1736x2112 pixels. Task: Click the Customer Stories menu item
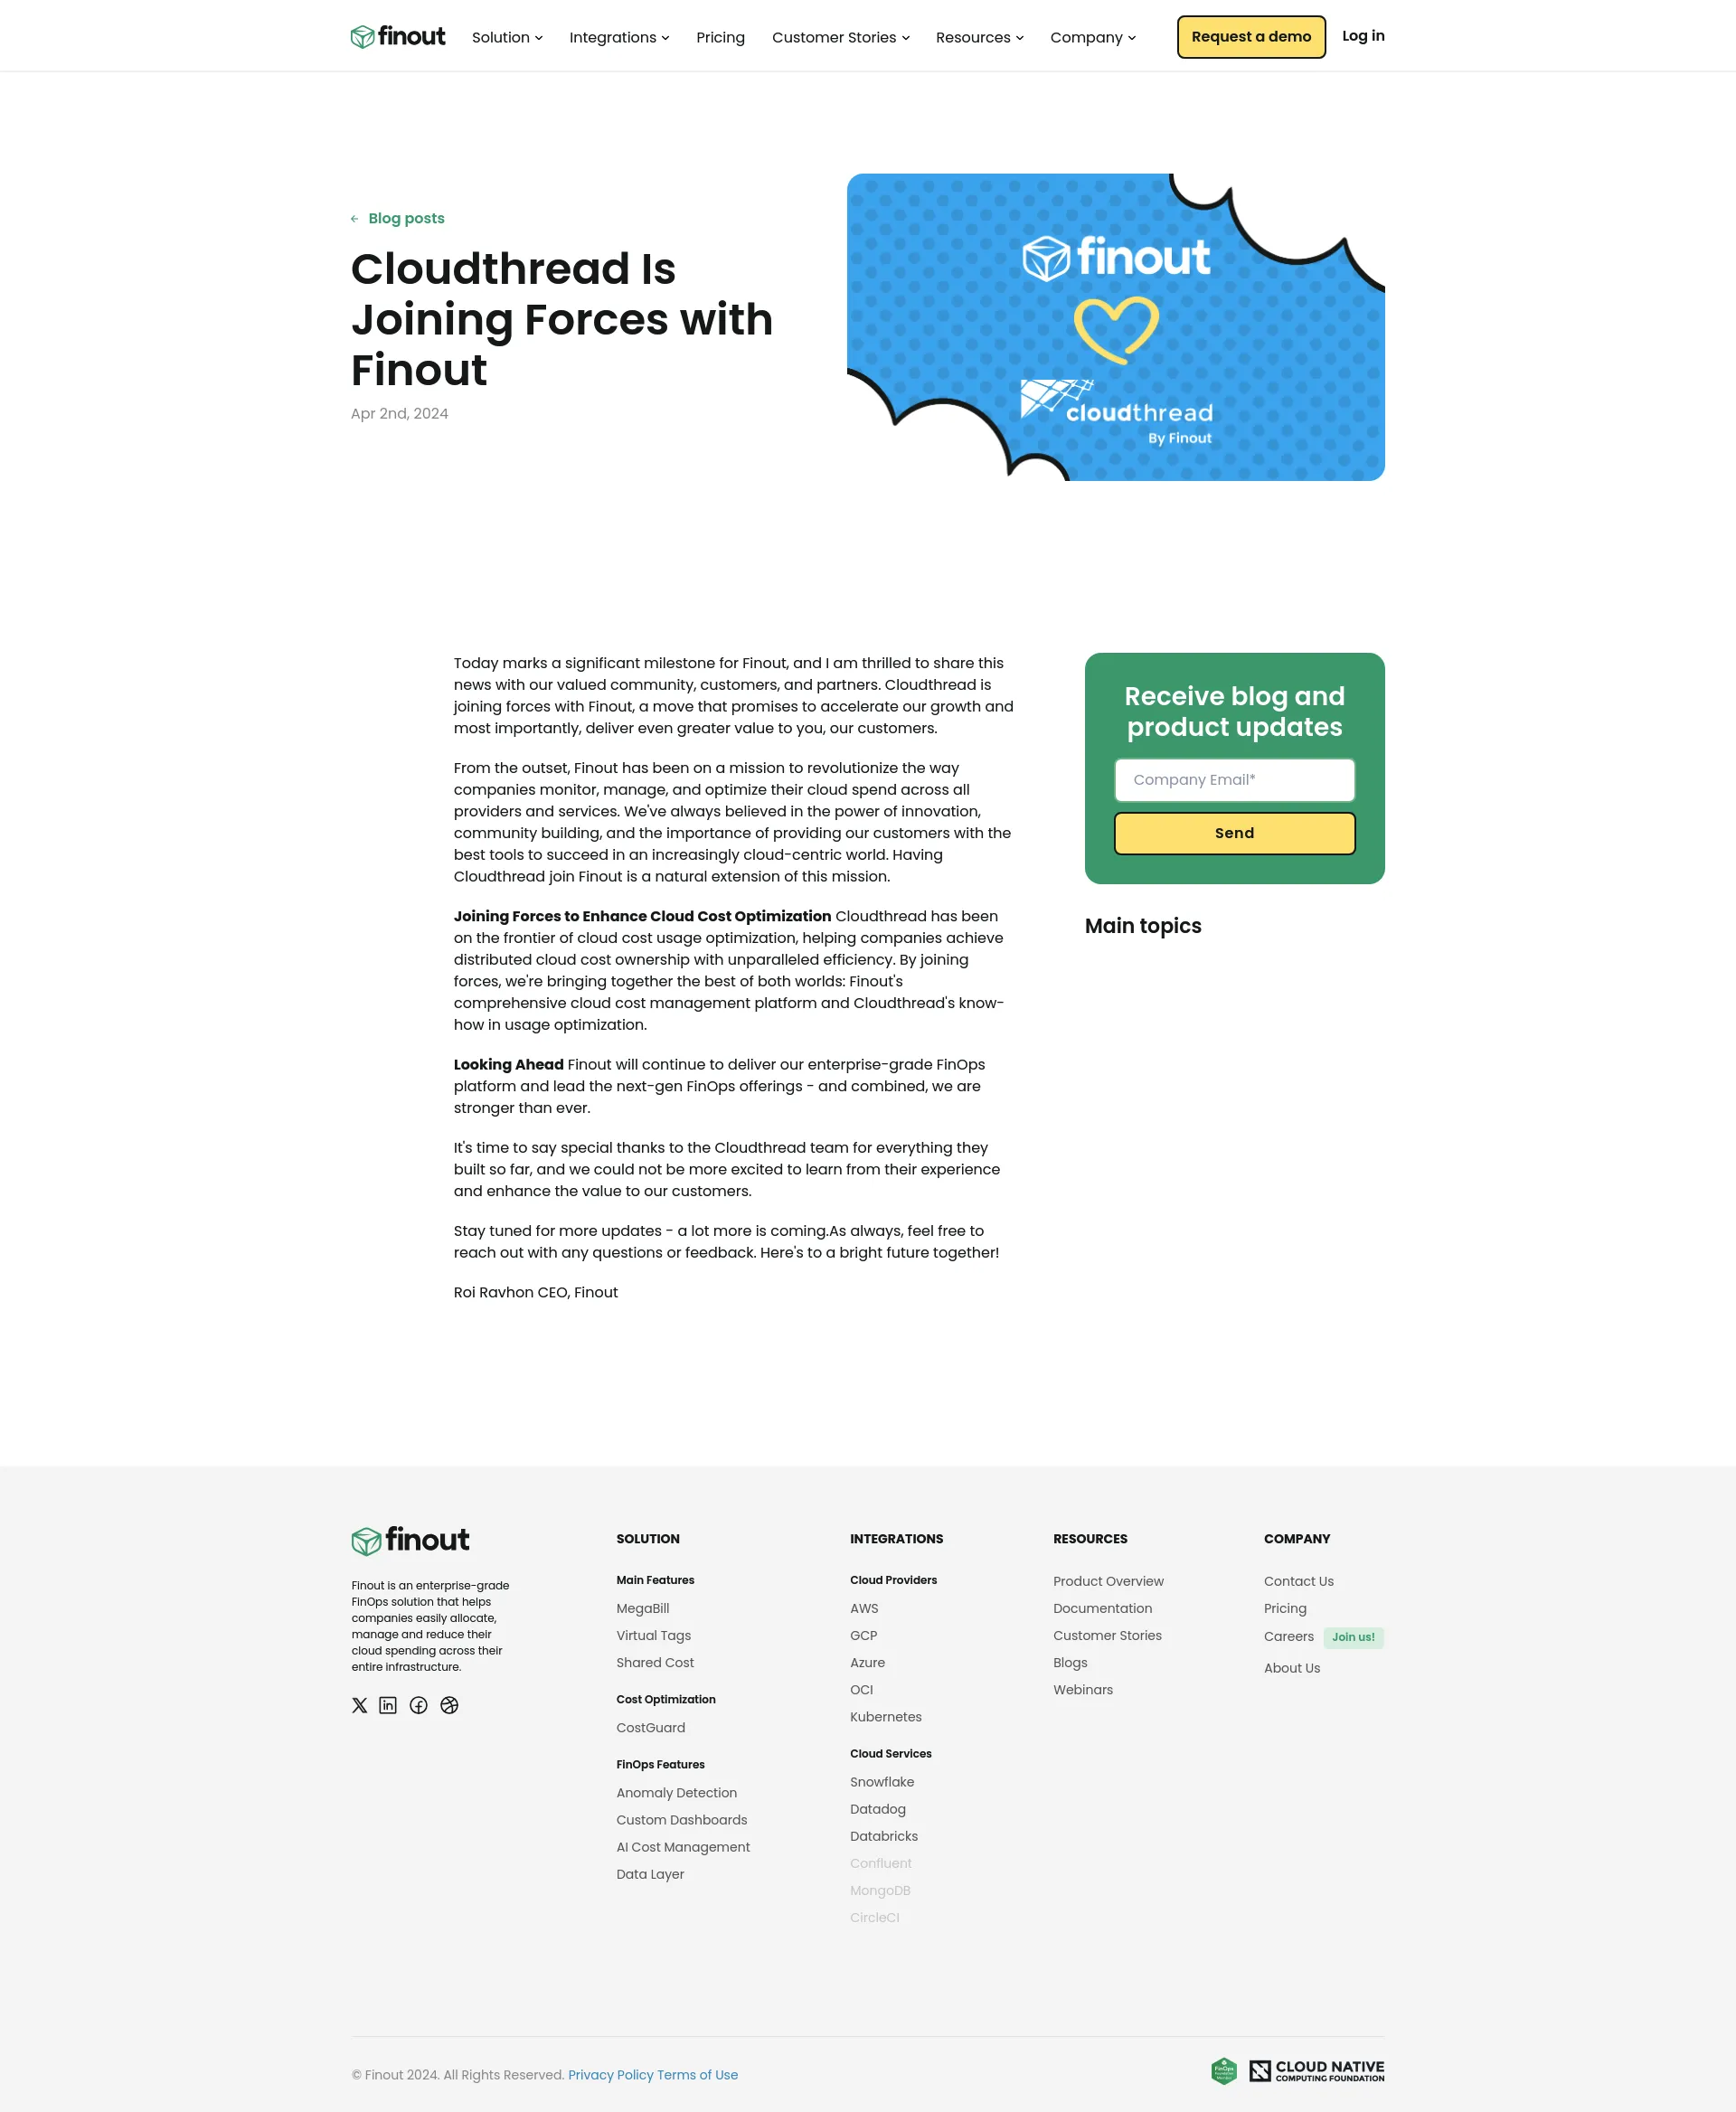[836, 35]
